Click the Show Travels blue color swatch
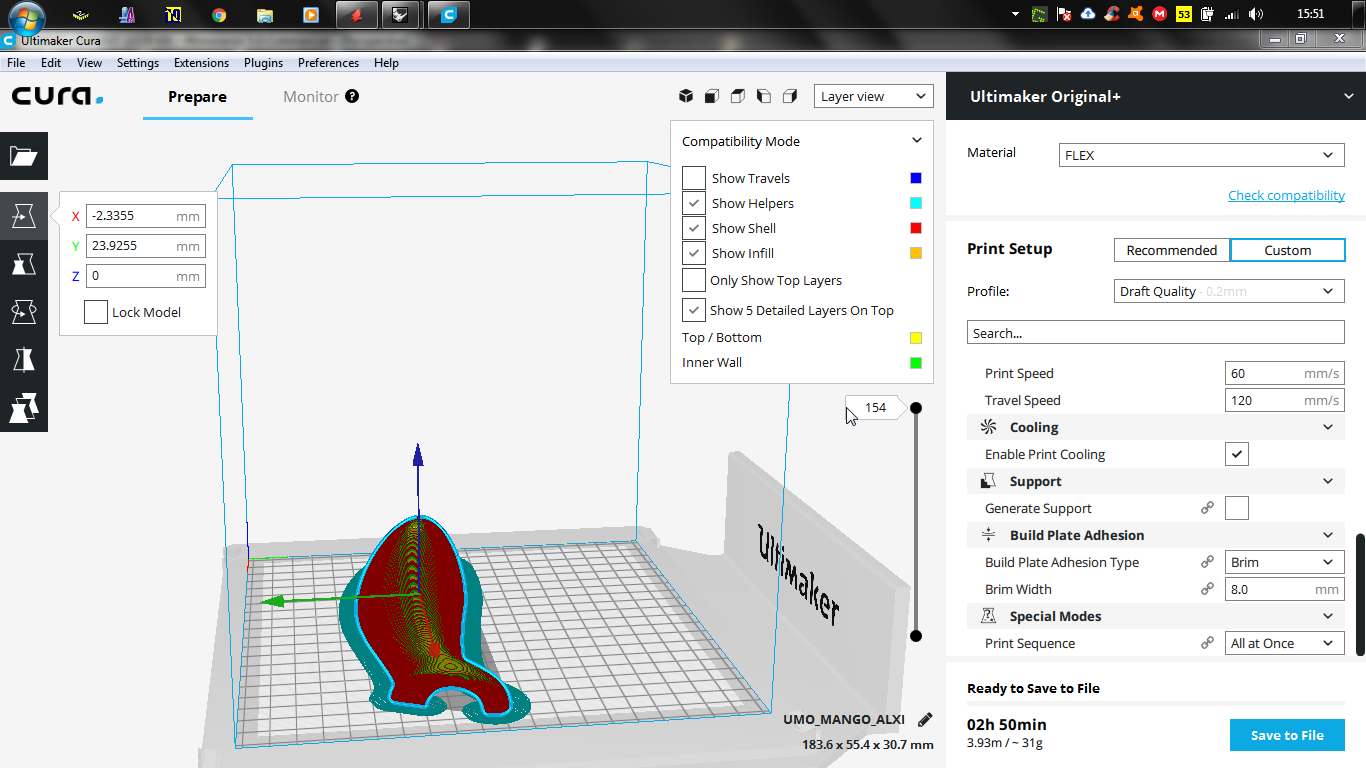Image resolution: width=1366 pixels, height=768 pixels. [x=916, y=178]
